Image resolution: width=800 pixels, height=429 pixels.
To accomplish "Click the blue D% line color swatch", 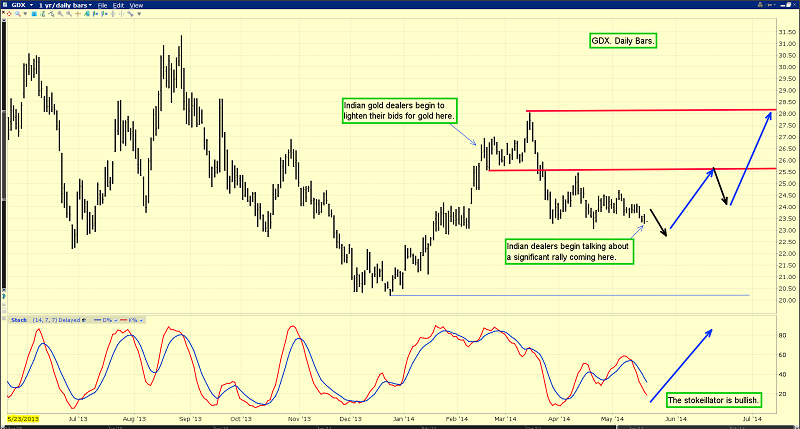I will point(97,320).
